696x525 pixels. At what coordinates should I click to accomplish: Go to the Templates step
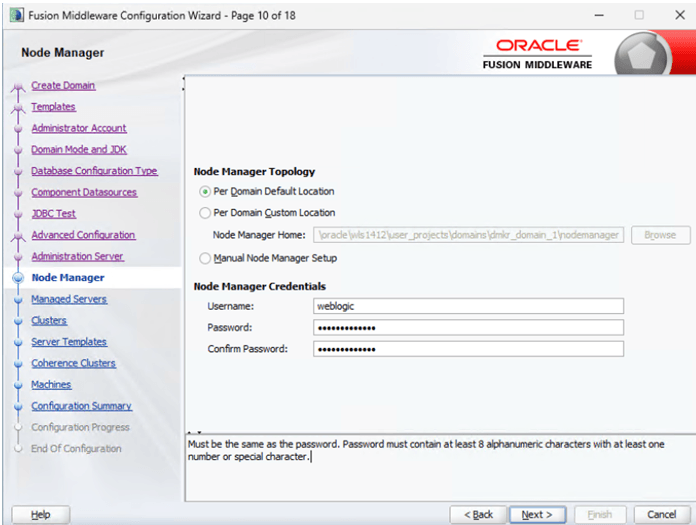coord(53,107)
